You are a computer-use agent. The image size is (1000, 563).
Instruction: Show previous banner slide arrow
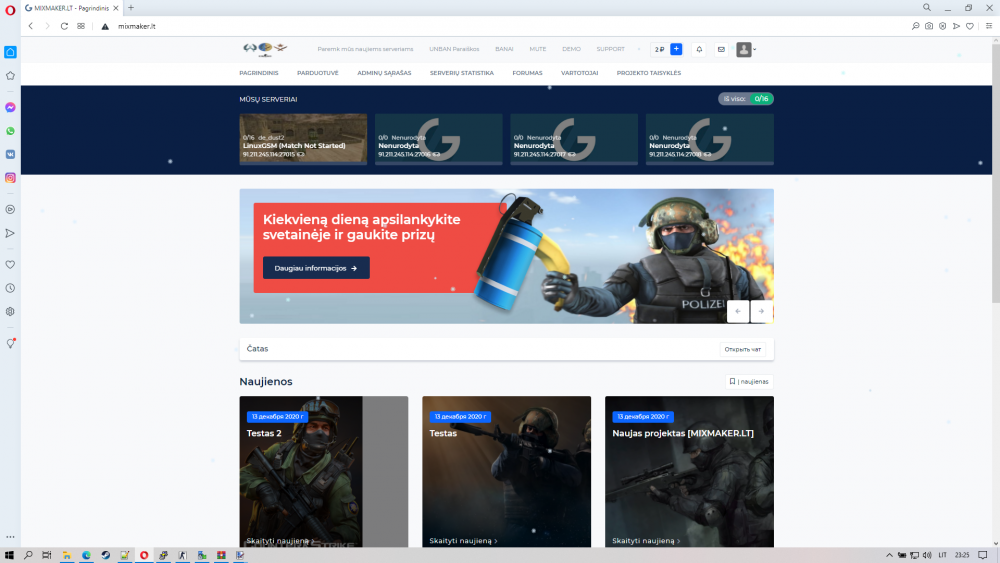coord(738,311)
